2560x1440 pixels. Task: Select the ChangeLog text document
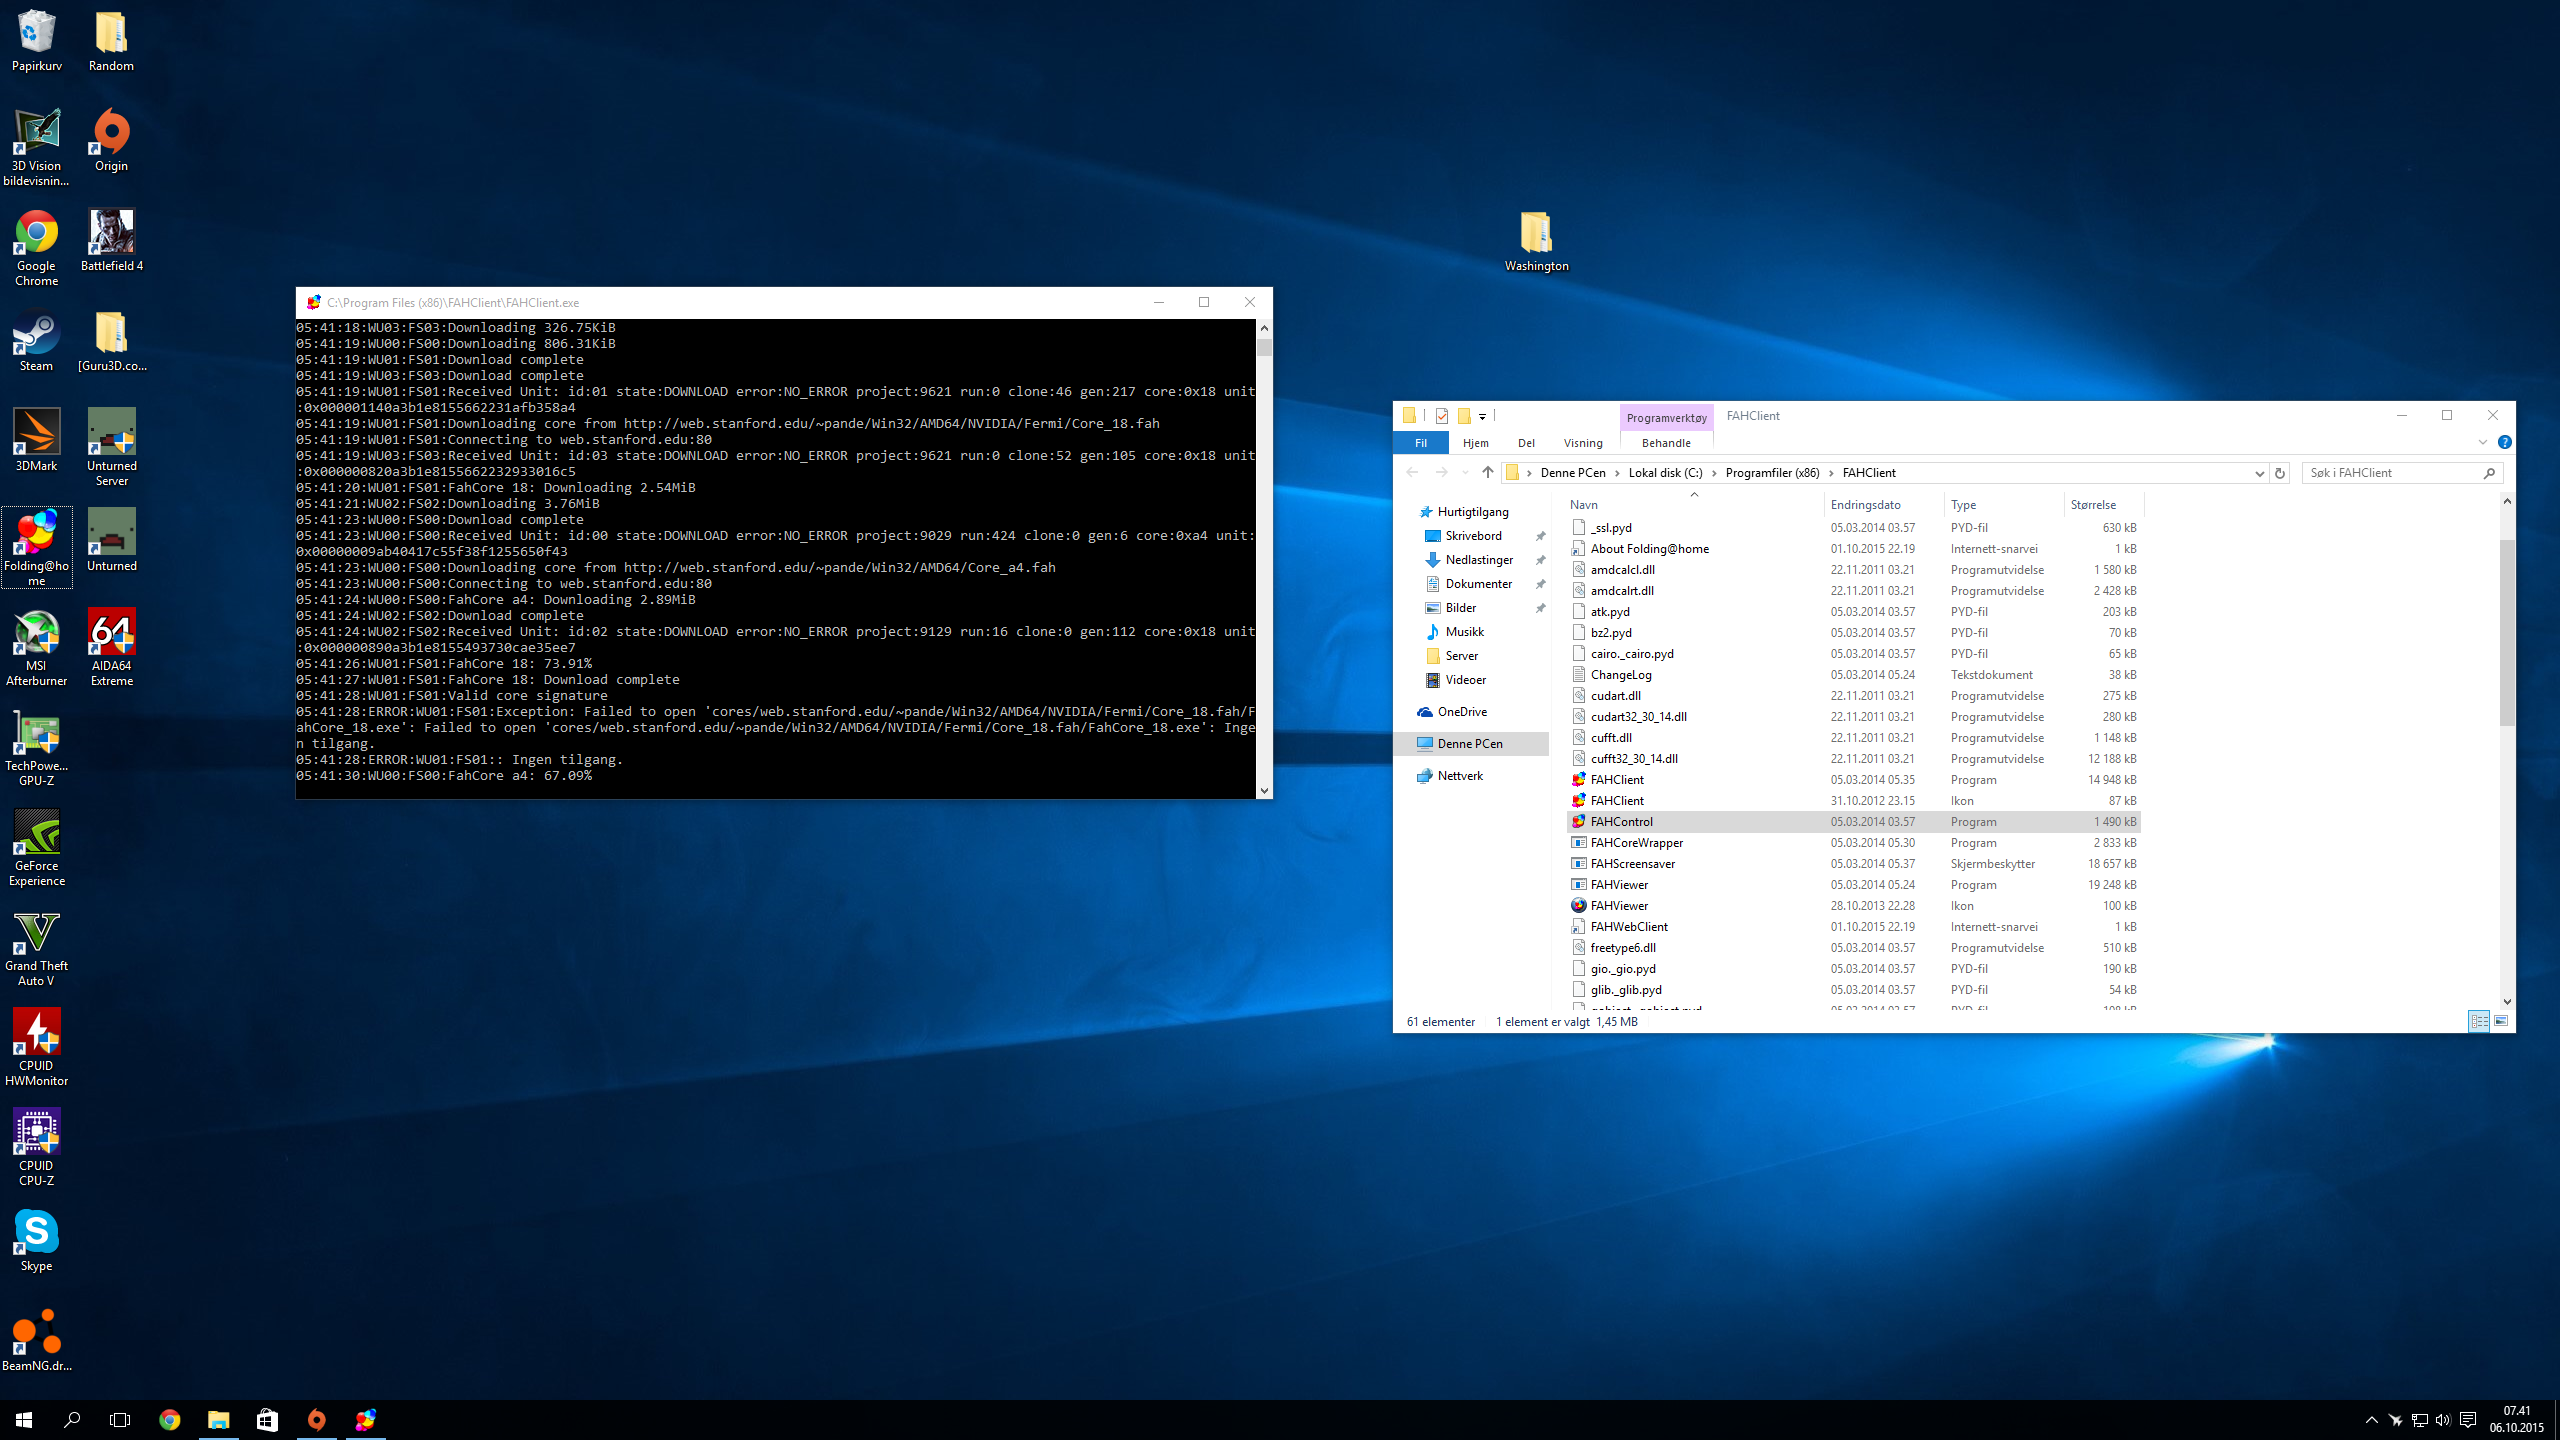(1853, 675)
